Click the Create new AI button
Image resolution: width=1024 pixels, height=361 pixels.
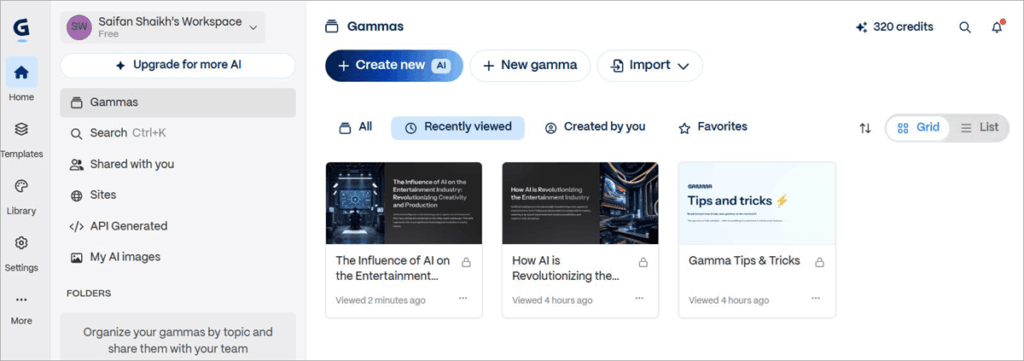click(394, 65)
